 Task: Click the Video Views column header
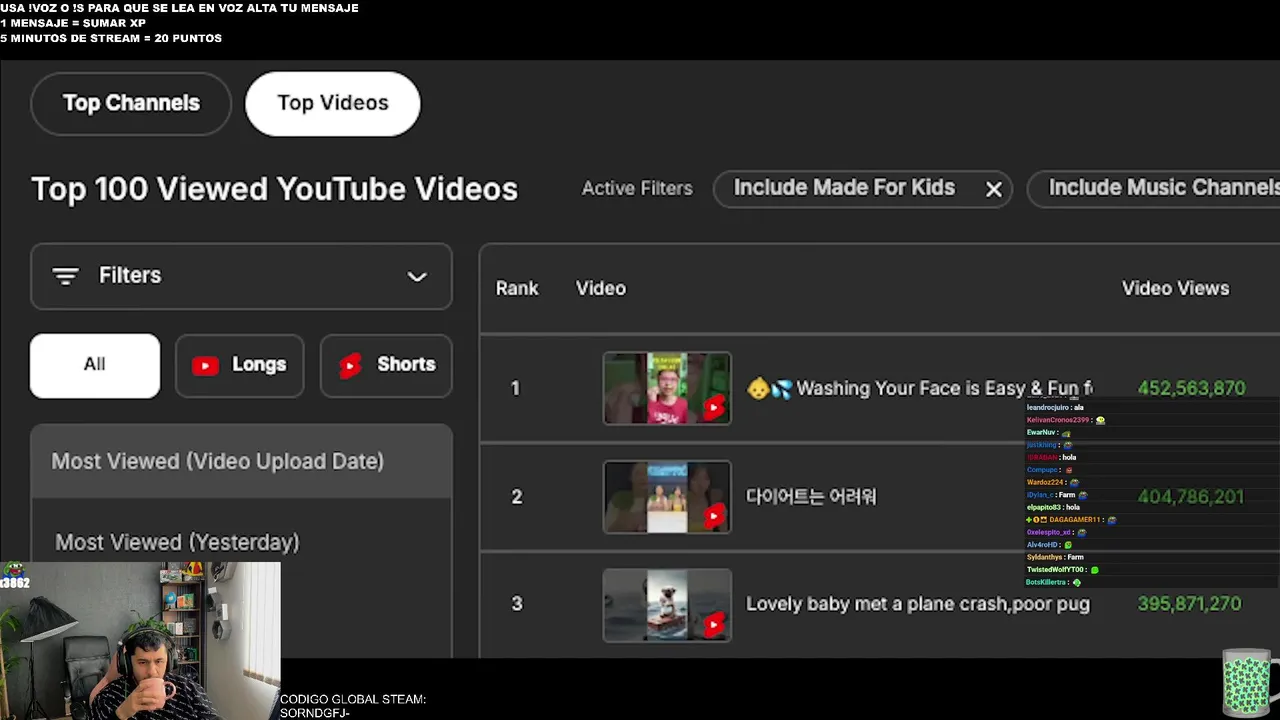point(1175,288)
